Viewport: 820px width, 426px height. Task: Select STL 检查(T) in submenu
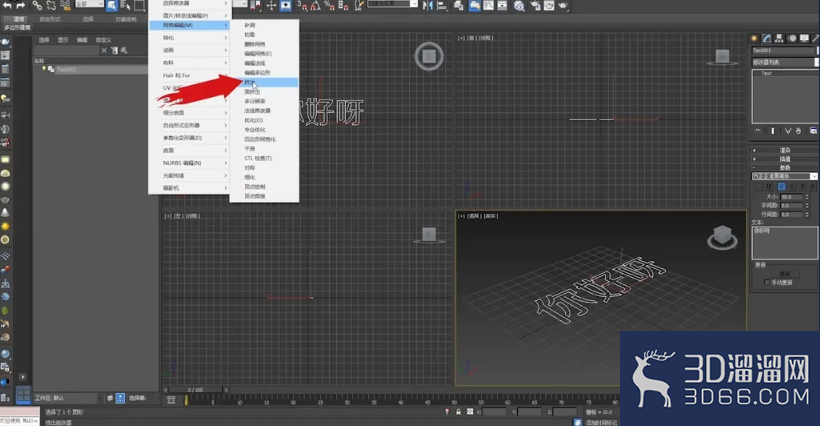tap(264, 158)
